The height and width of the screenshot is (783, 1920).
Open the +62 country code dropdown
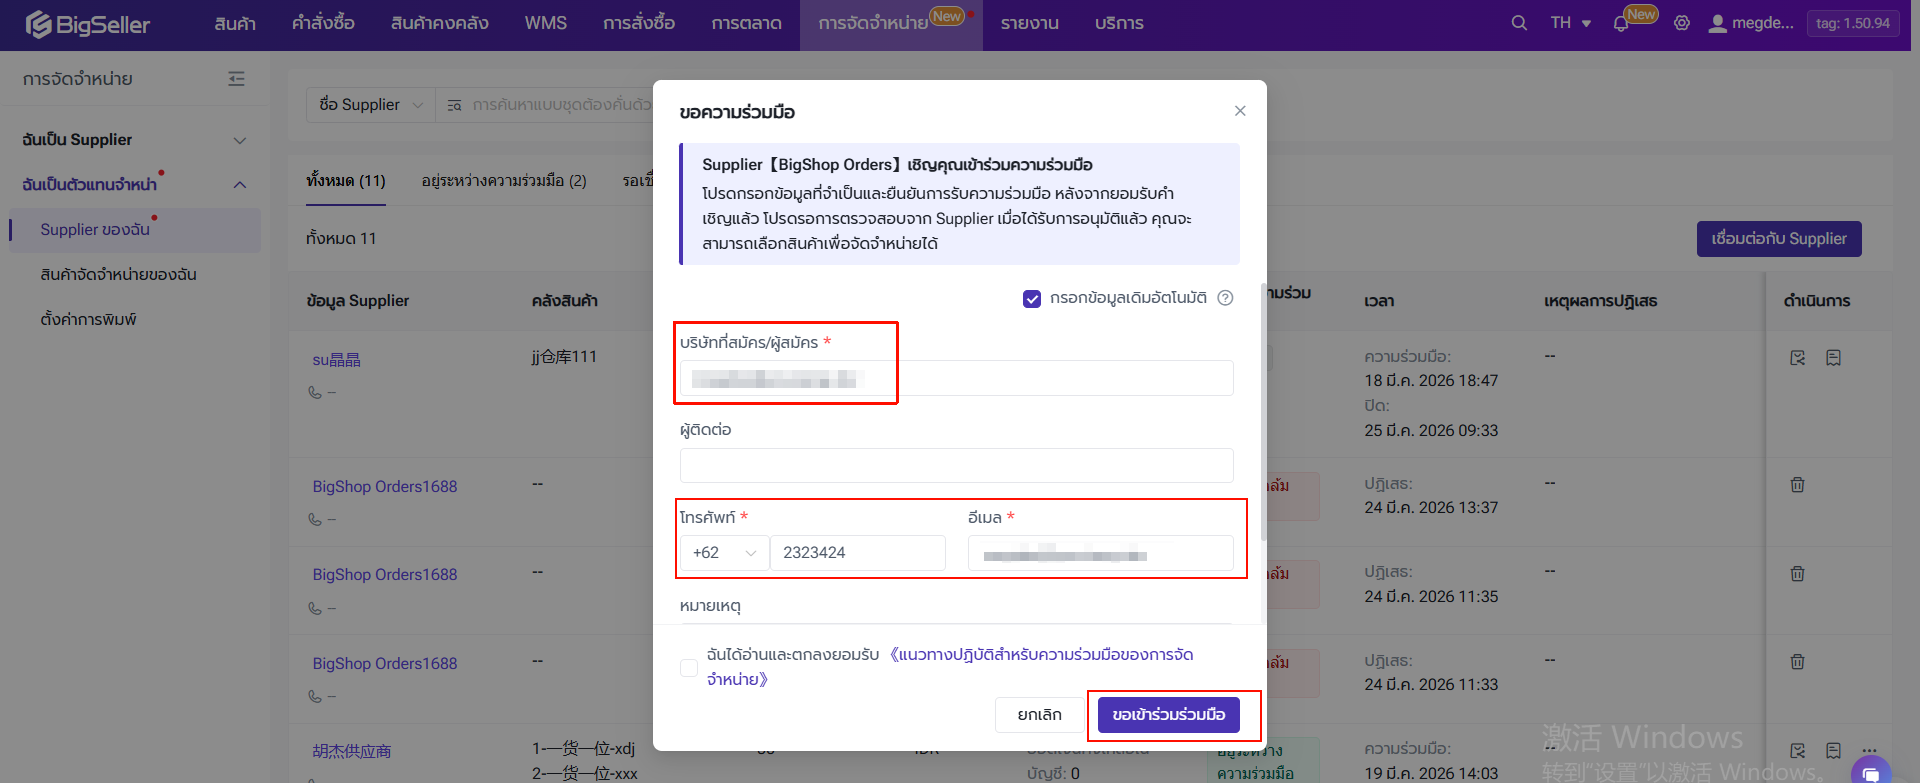[x=725, y=553]
